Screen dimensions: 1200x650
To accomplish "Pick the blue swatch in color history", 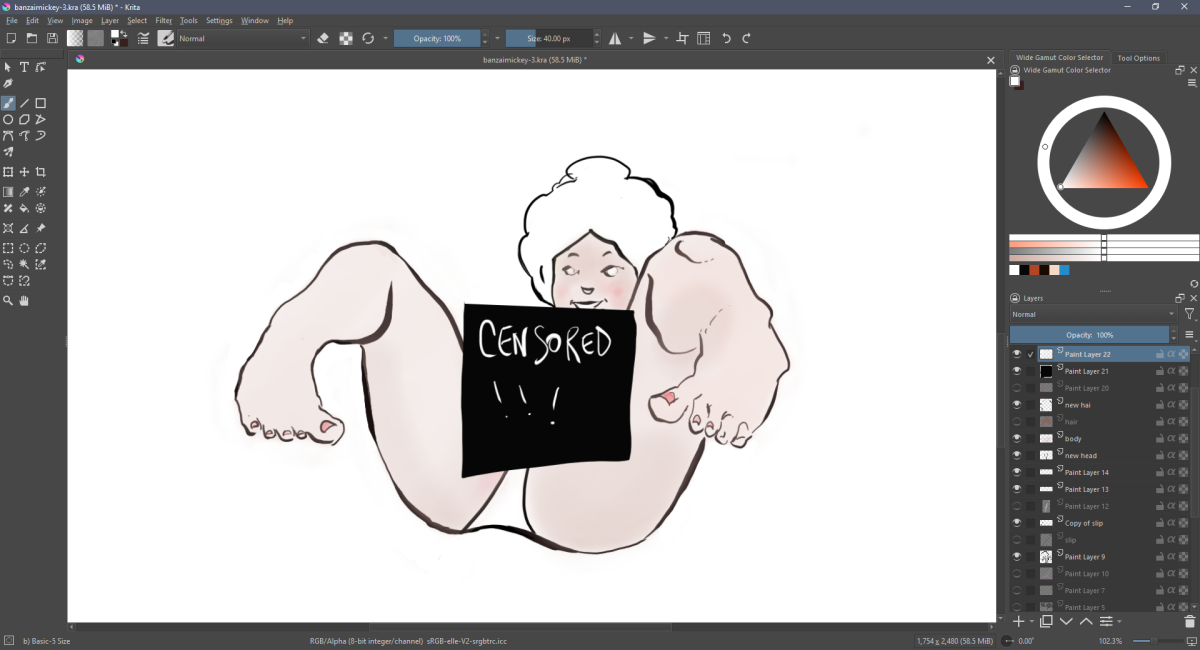I will pos(1065,270).
